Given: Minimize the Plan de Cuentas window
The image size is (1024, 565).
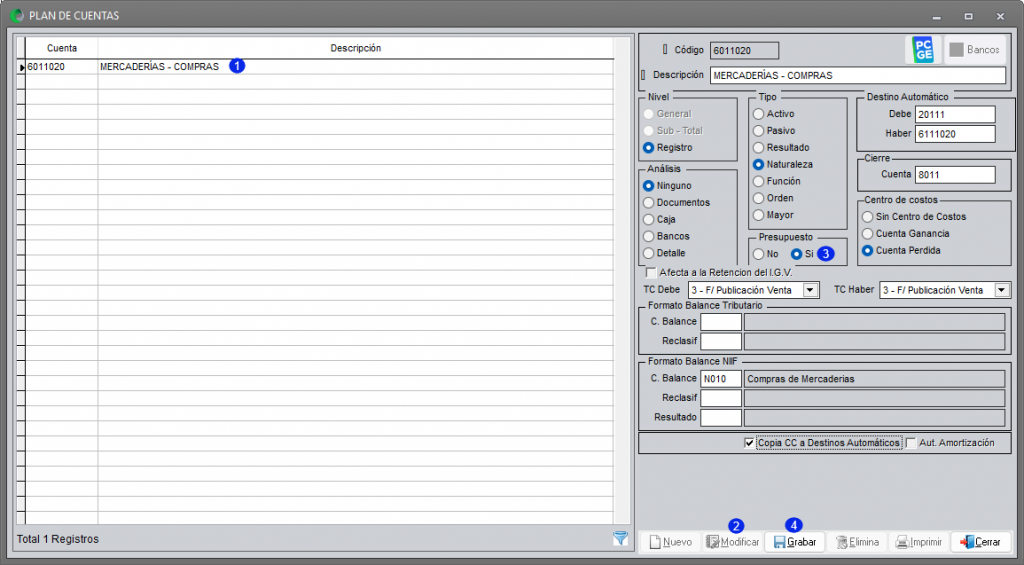Looking at the screenshot, I should (936, 16).
